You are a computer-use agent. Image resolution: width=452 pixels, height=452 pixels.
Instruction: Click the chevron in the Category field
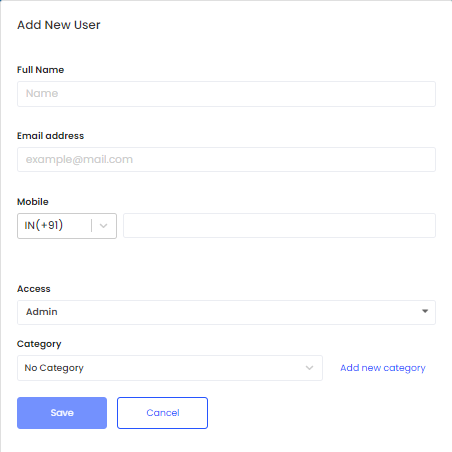[x=309, y=368]
